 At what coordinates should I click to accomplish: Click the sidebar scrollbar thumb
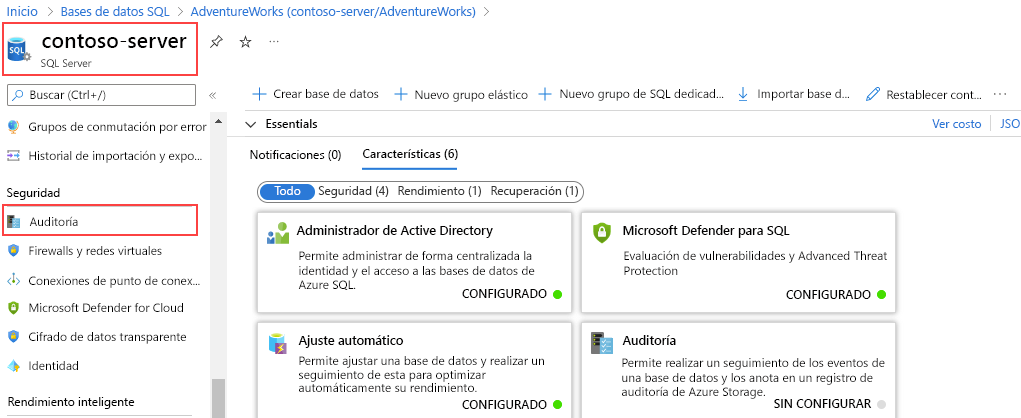click(x=219, y=398)
